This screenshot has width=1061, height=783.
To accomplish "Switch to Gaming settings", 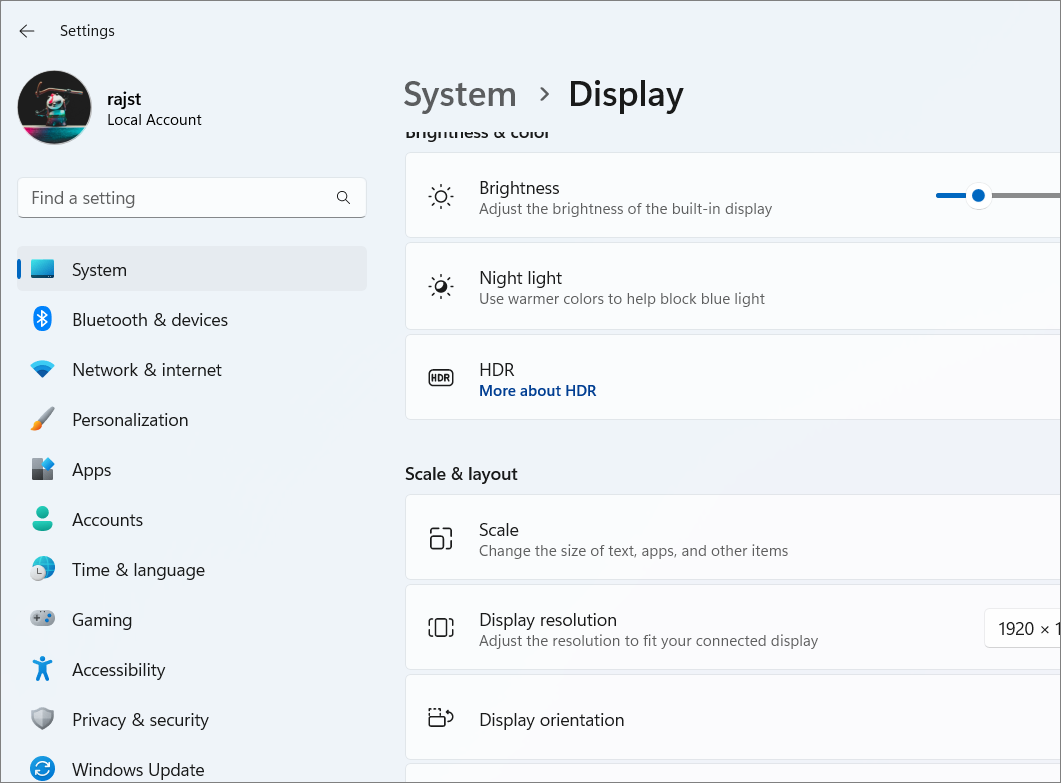I will [102, 619].
